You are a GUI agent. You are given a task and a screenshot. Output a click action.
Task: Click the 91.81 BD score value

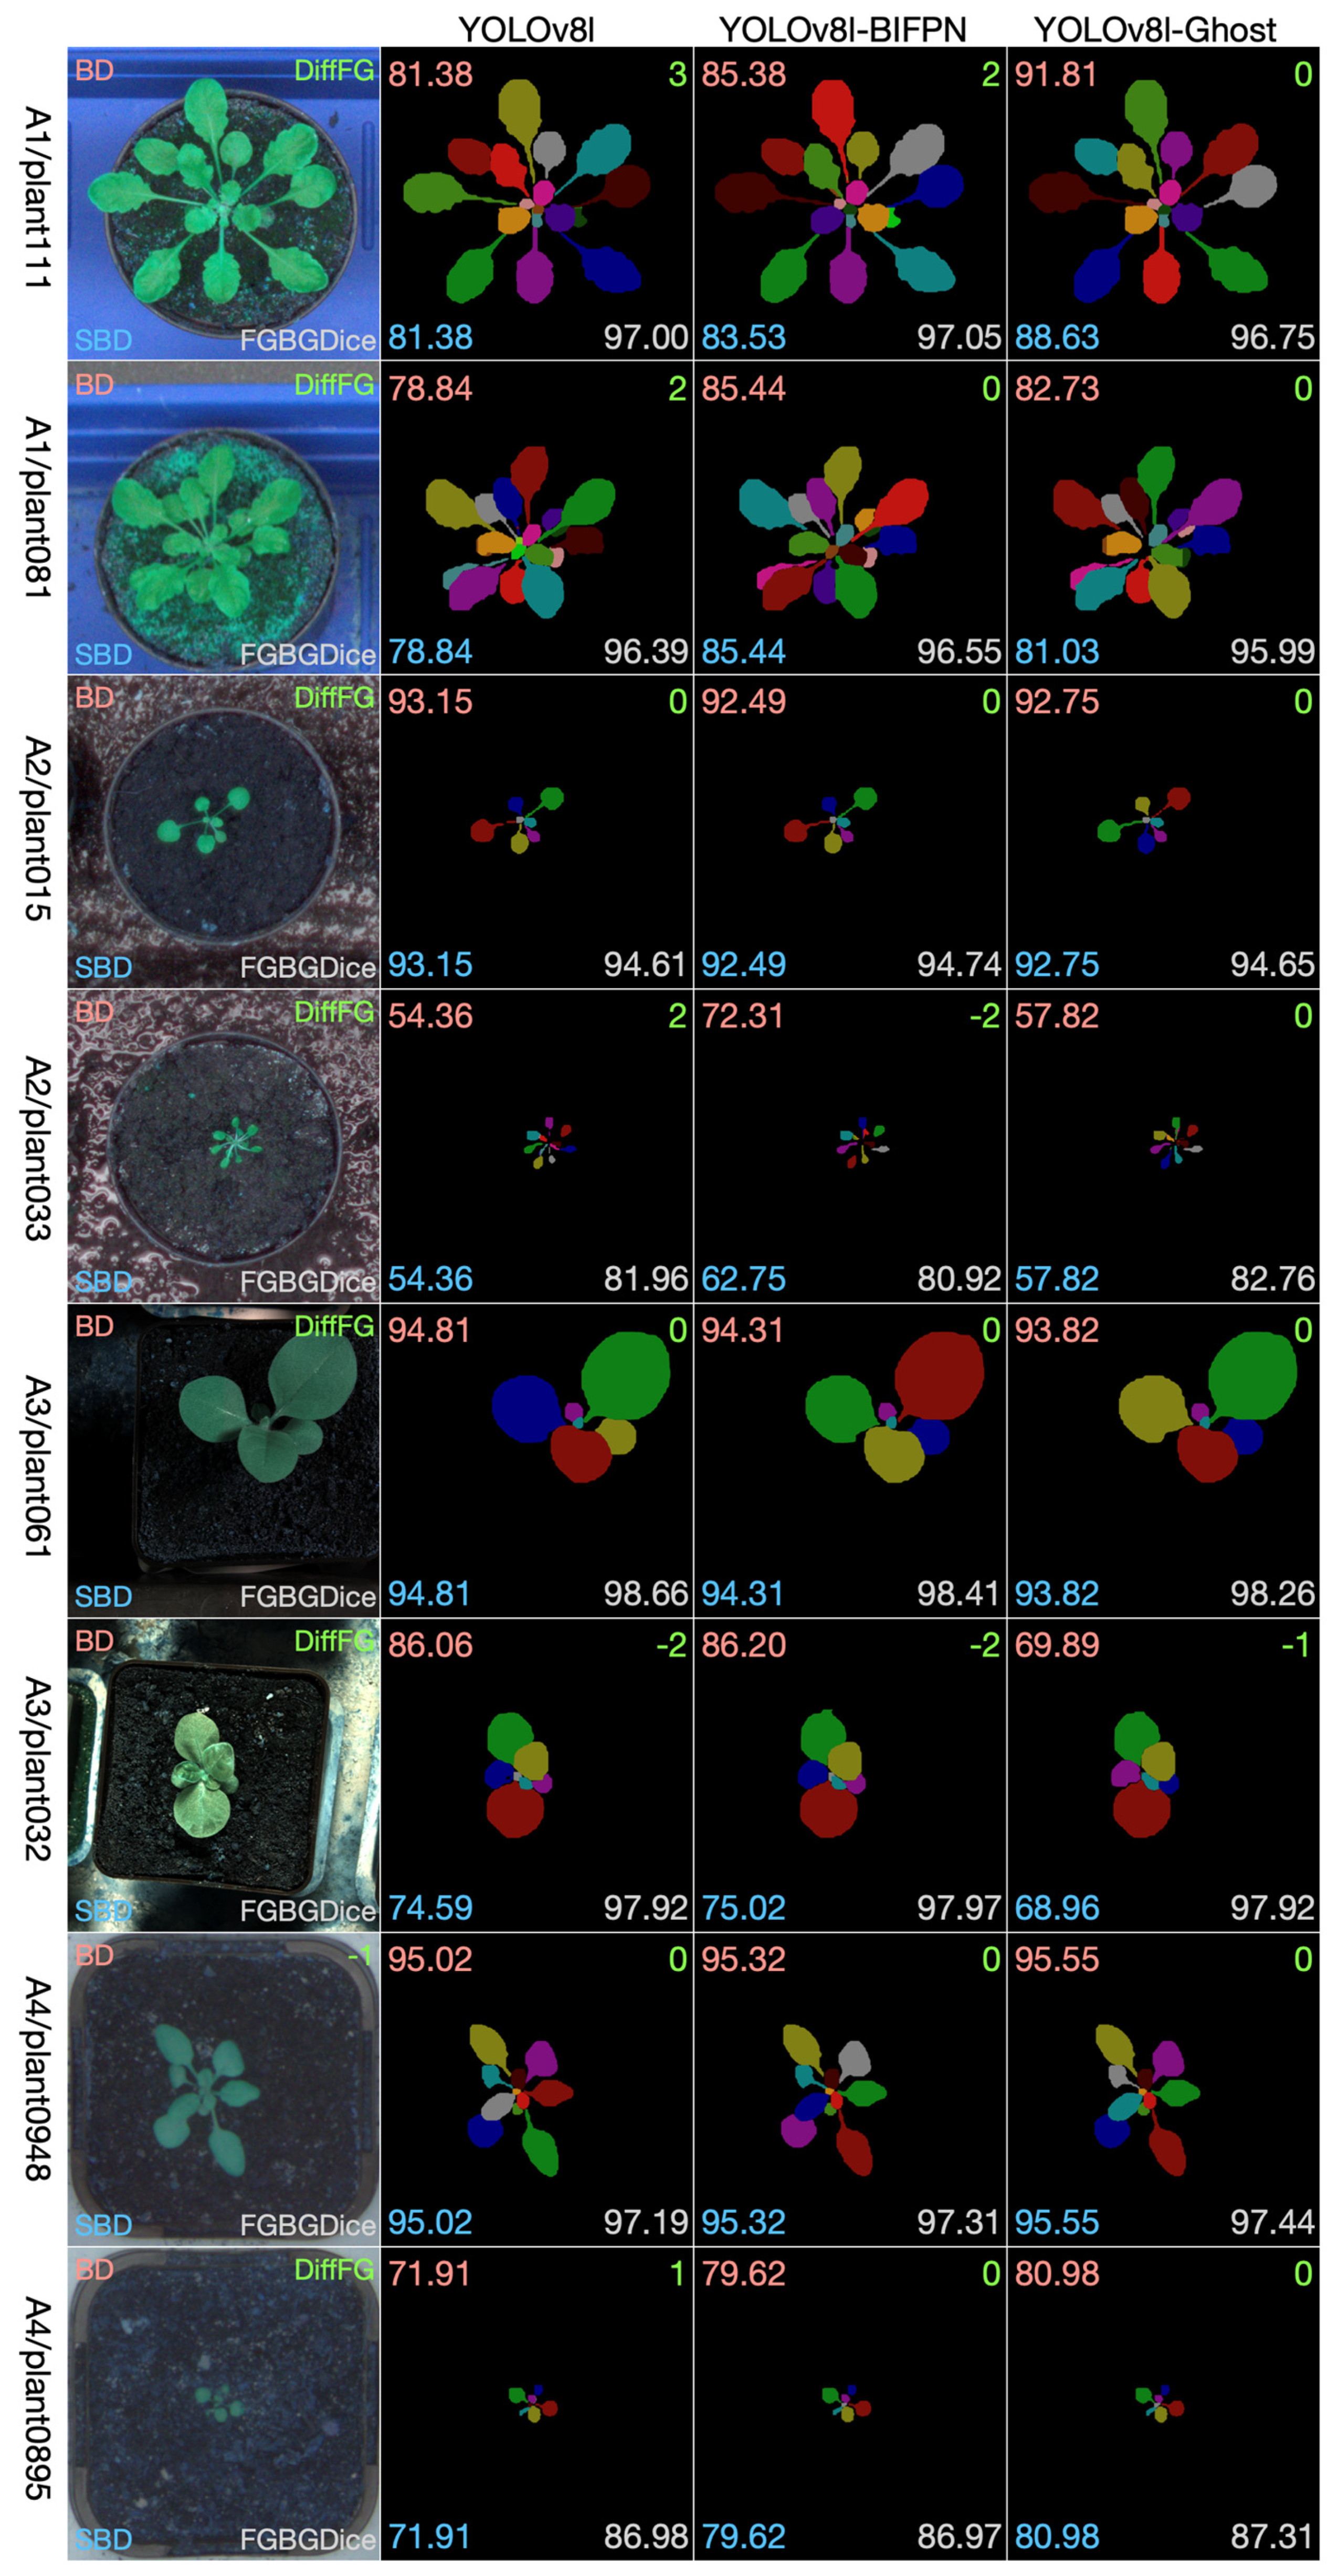point(1055,75)
